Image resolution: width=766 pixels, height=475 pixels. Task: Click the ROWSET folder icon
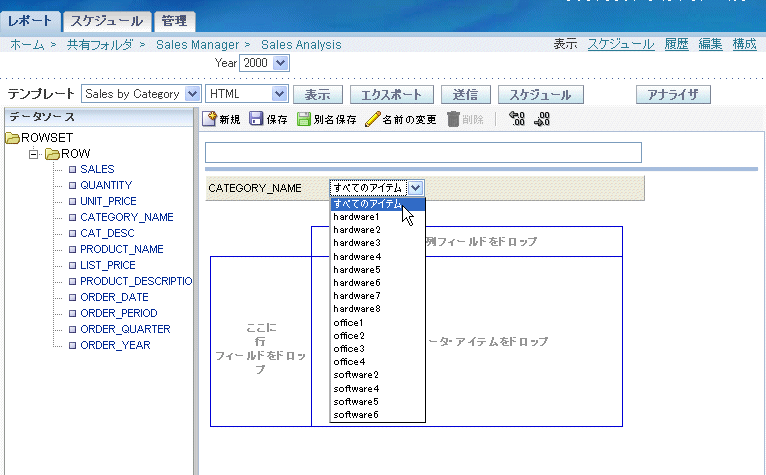click(x=12, y=138)
